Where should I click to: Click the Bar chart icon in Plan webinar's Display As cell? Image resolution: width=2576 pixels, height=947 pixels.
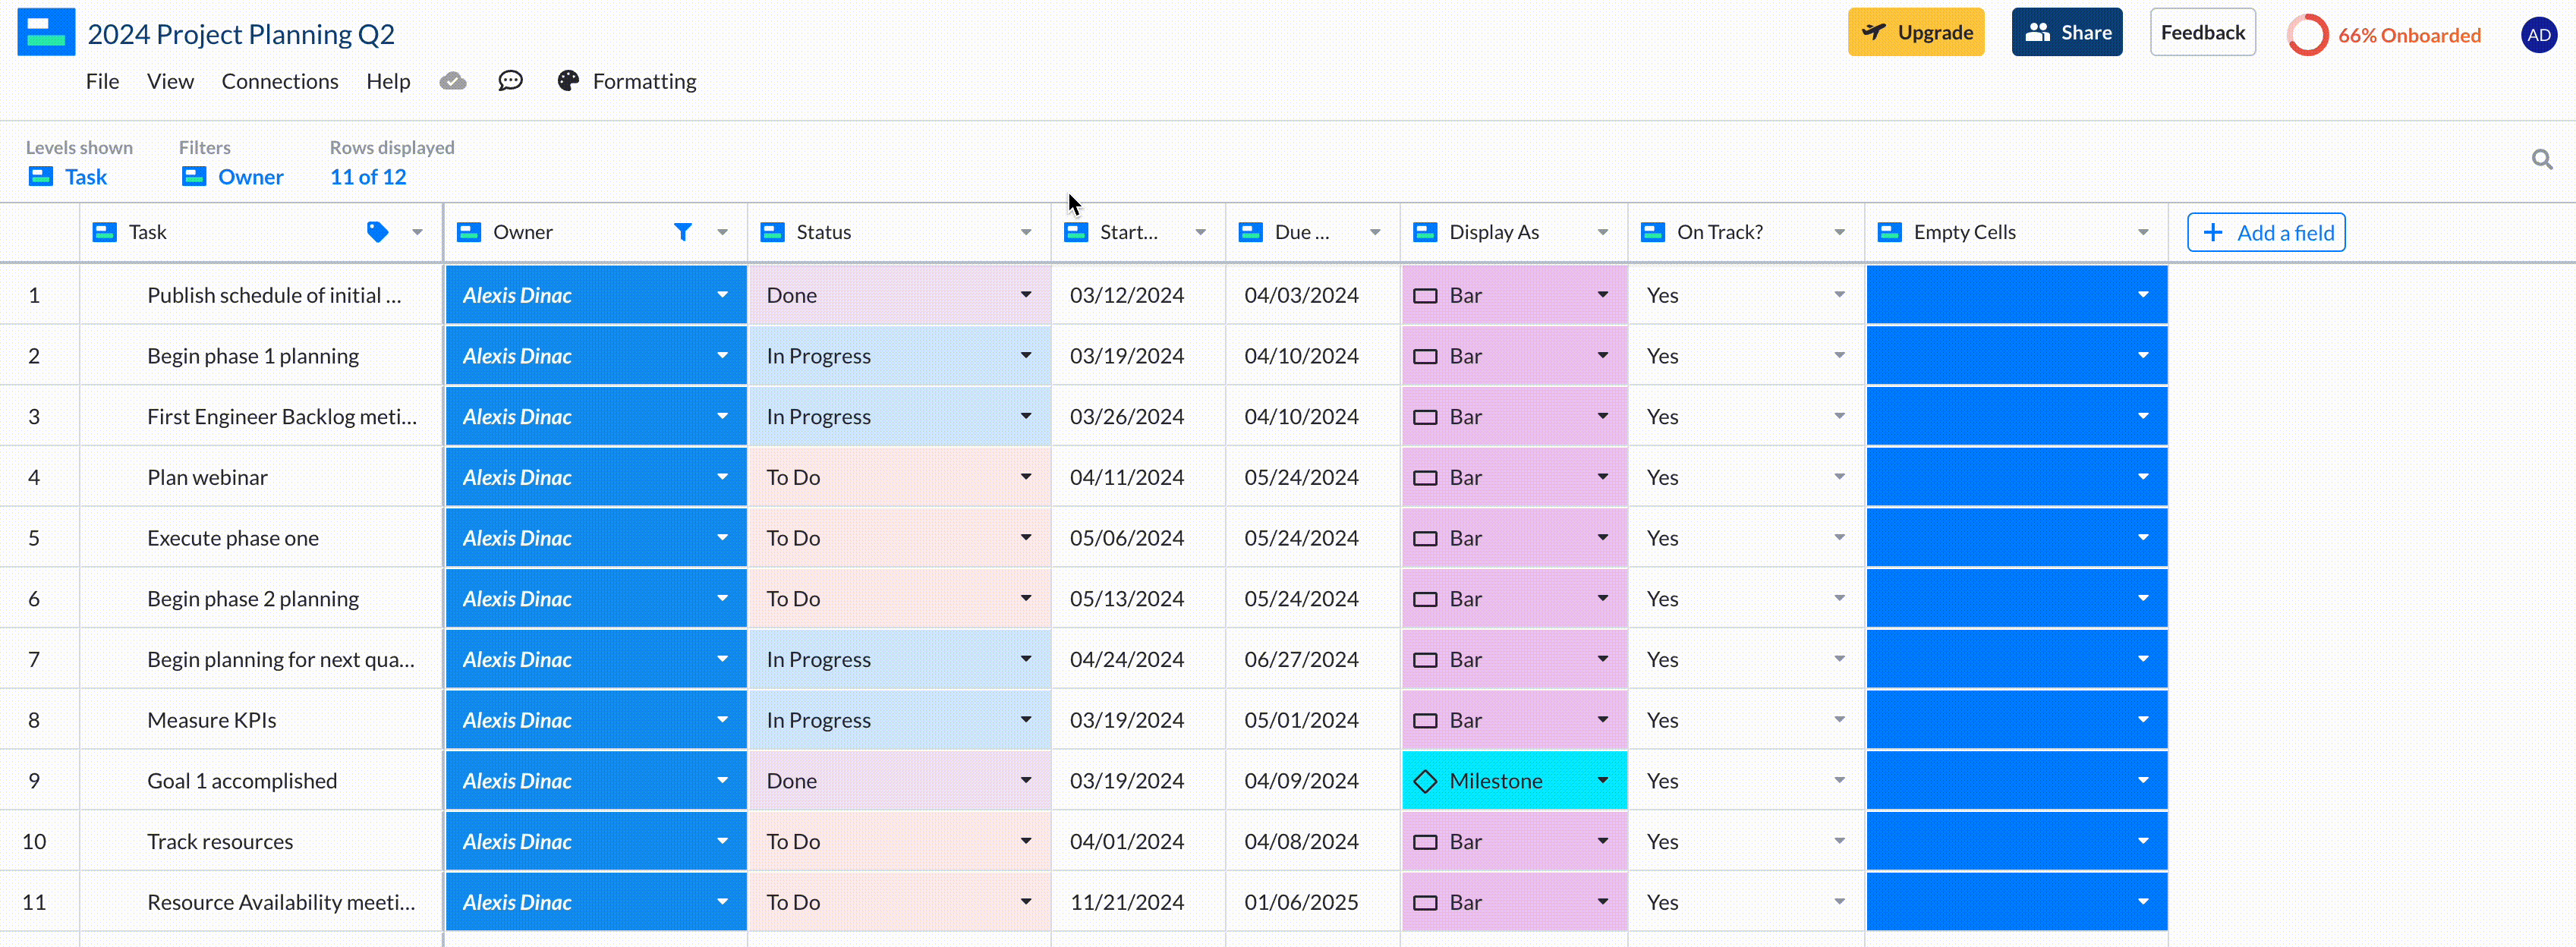1426,477
